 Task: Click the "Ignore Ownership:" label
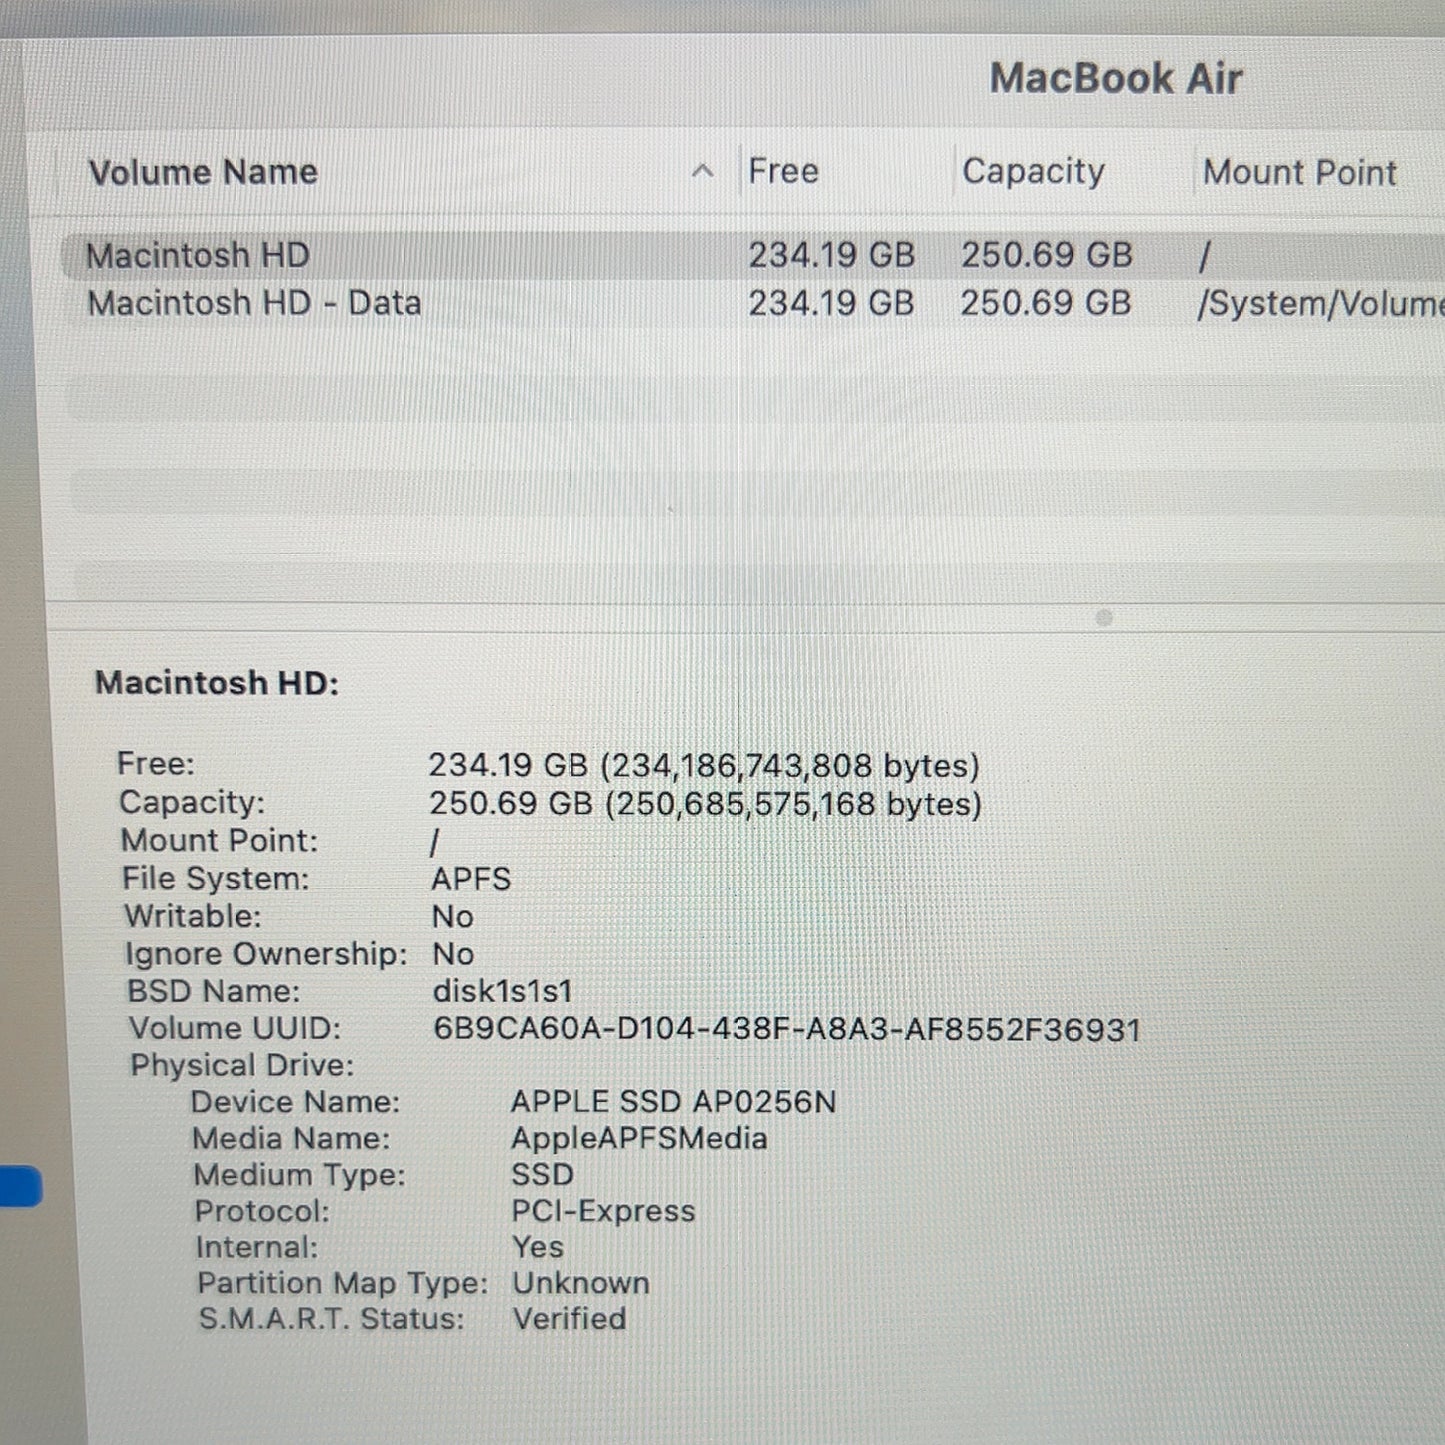pos(266,954)
